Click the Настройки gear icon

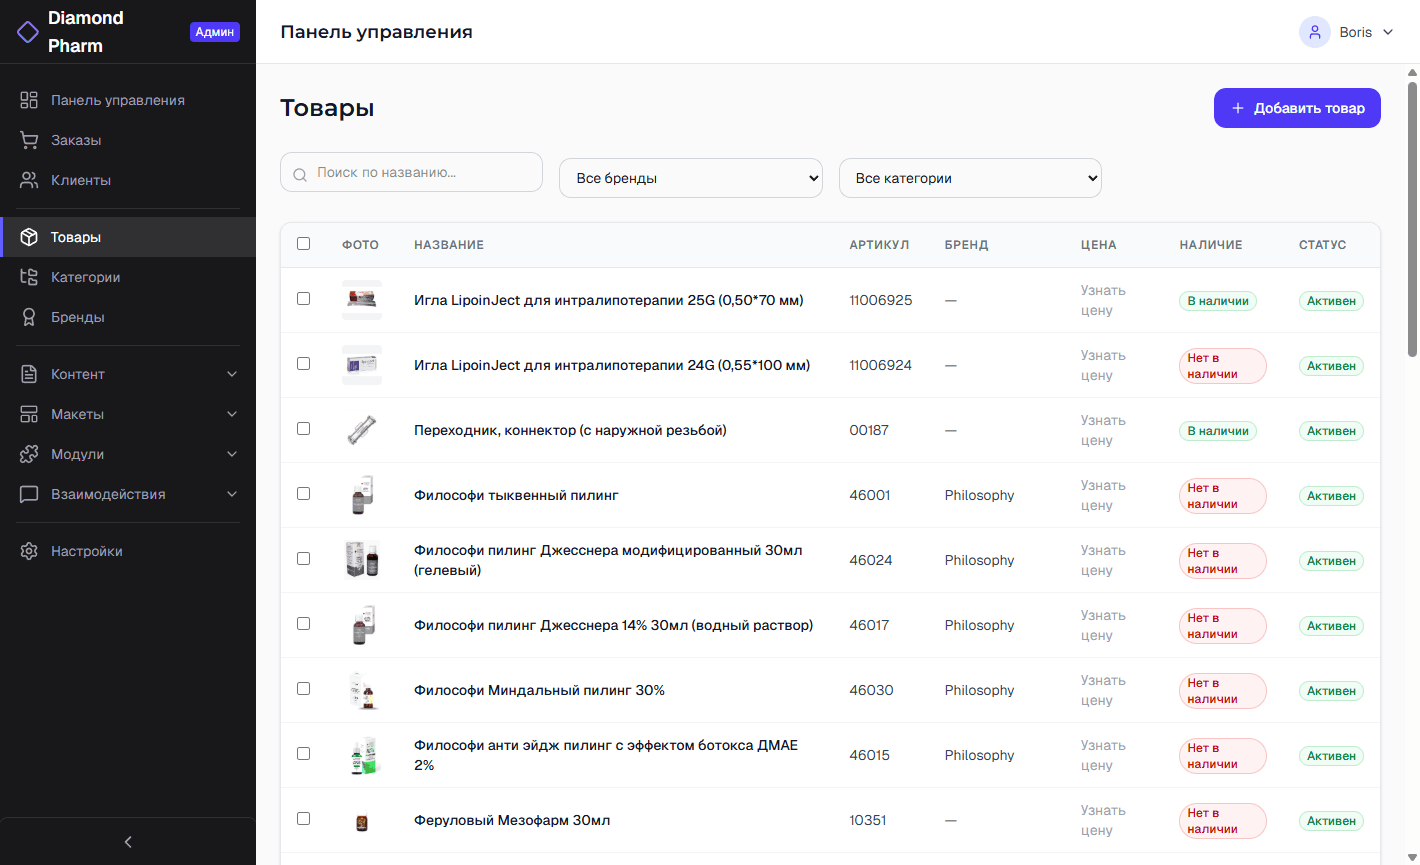(29, 551)
